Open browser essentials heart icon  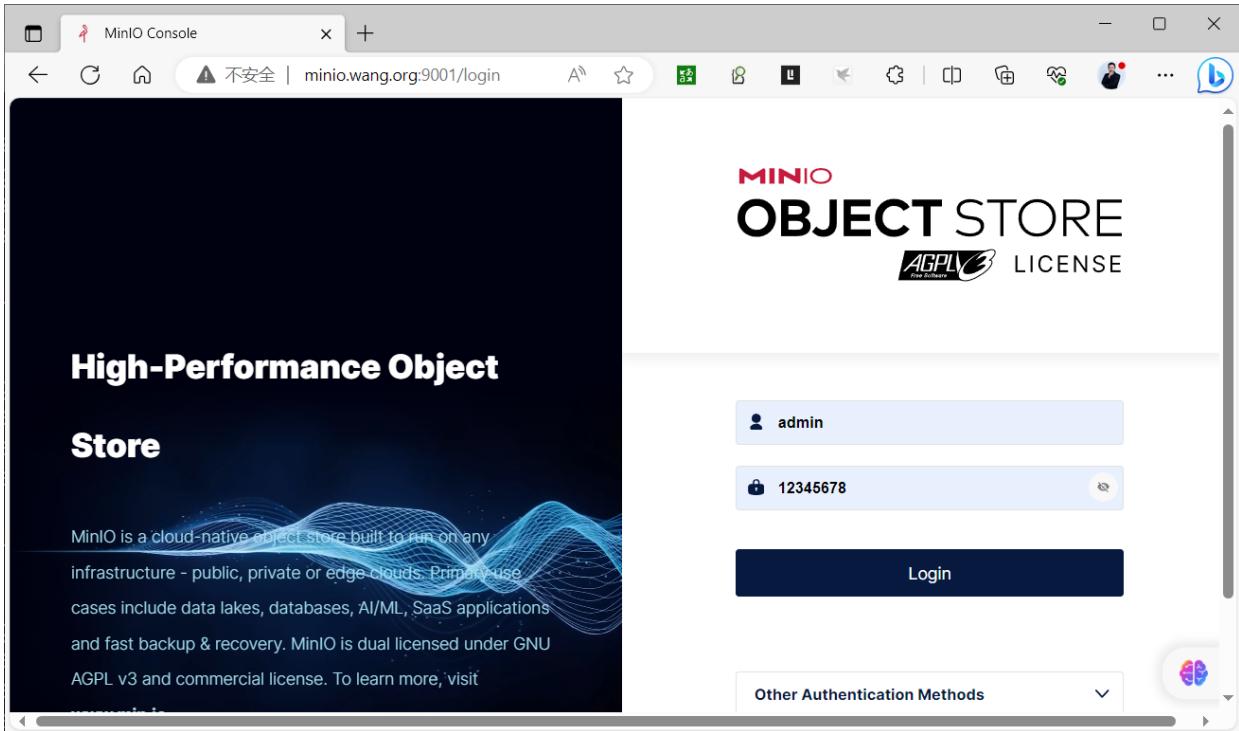(1056, 76)
